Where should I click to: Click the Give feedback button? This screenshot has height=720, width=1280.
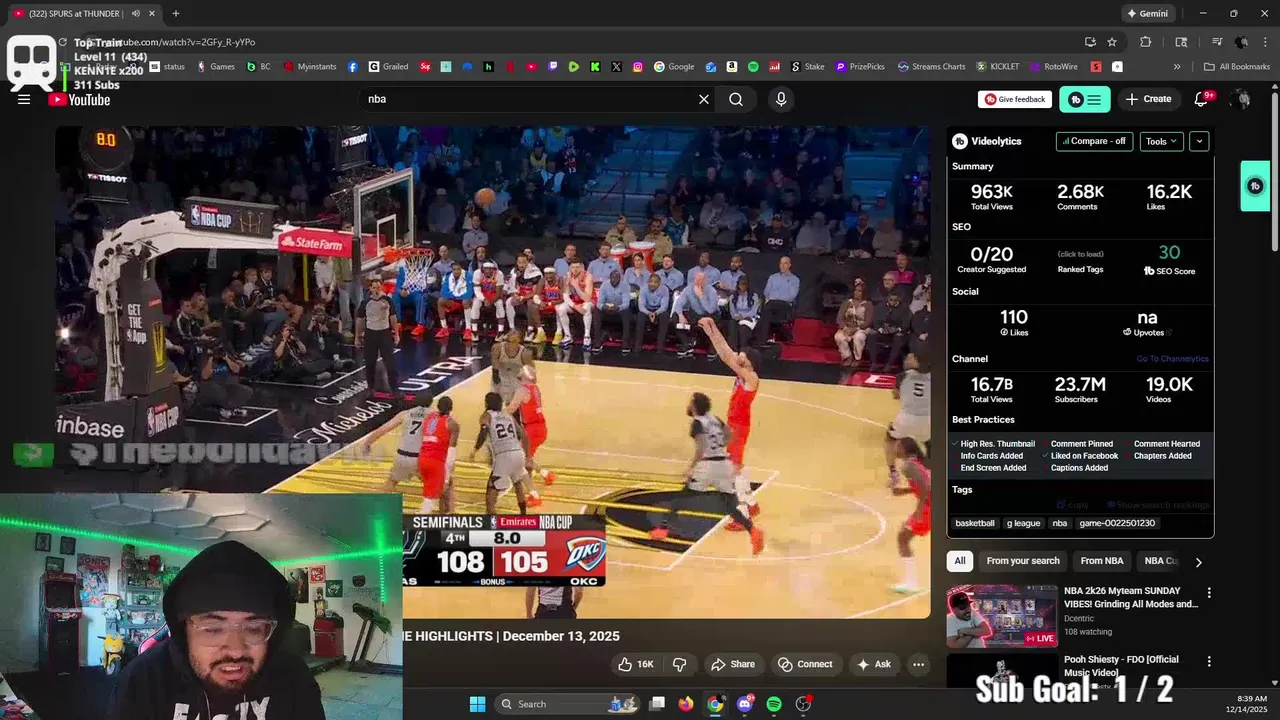(x=1015, y=99)
